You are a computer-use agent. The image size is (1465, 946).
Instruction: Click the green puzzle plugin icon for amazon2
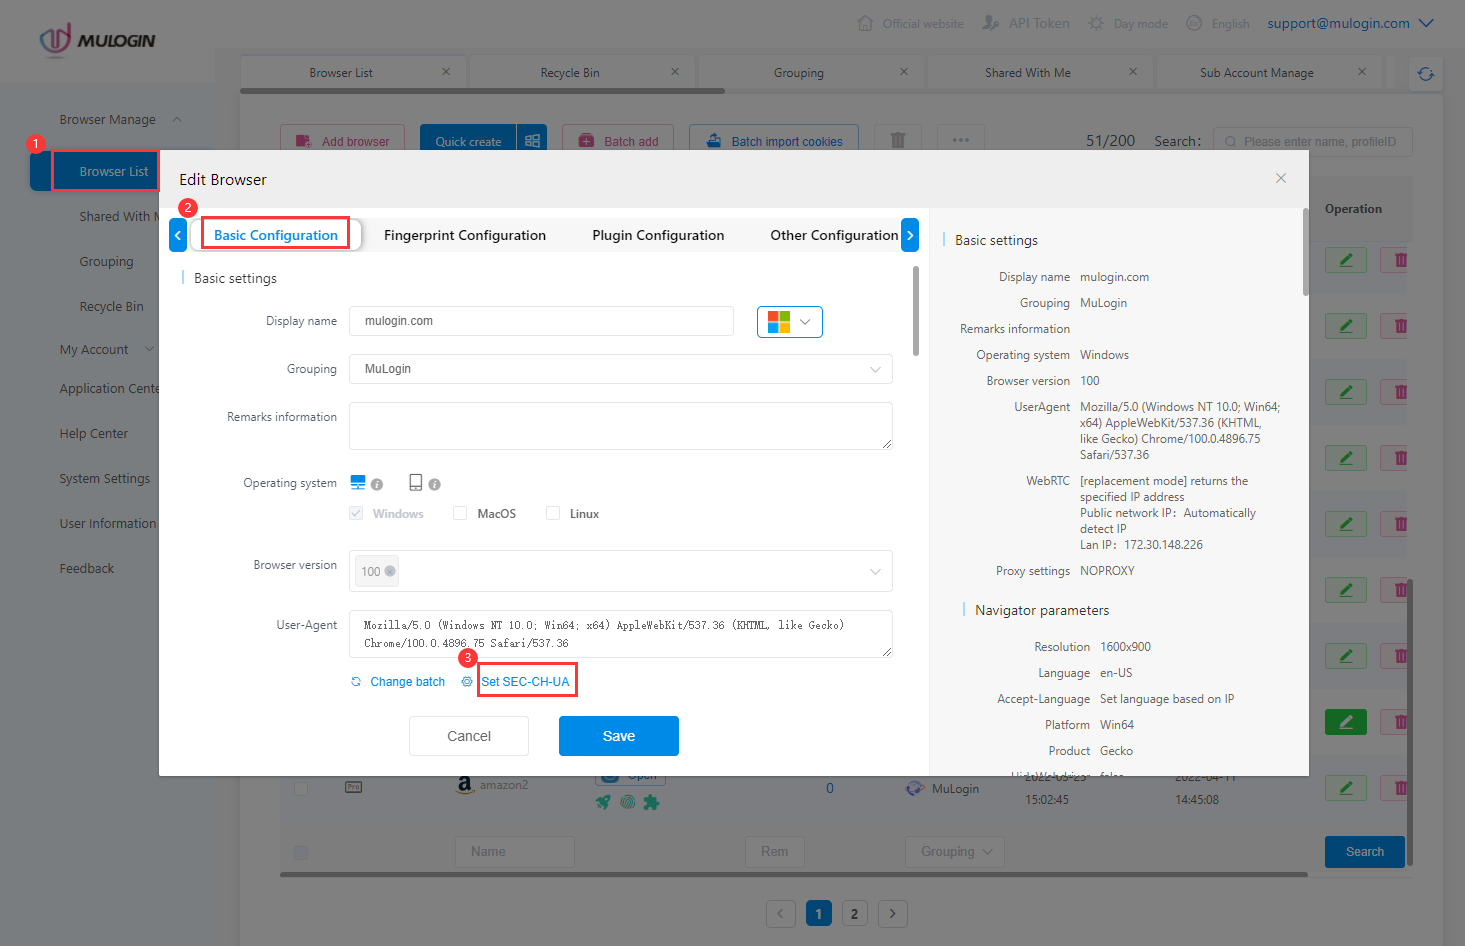pos(651,802)
